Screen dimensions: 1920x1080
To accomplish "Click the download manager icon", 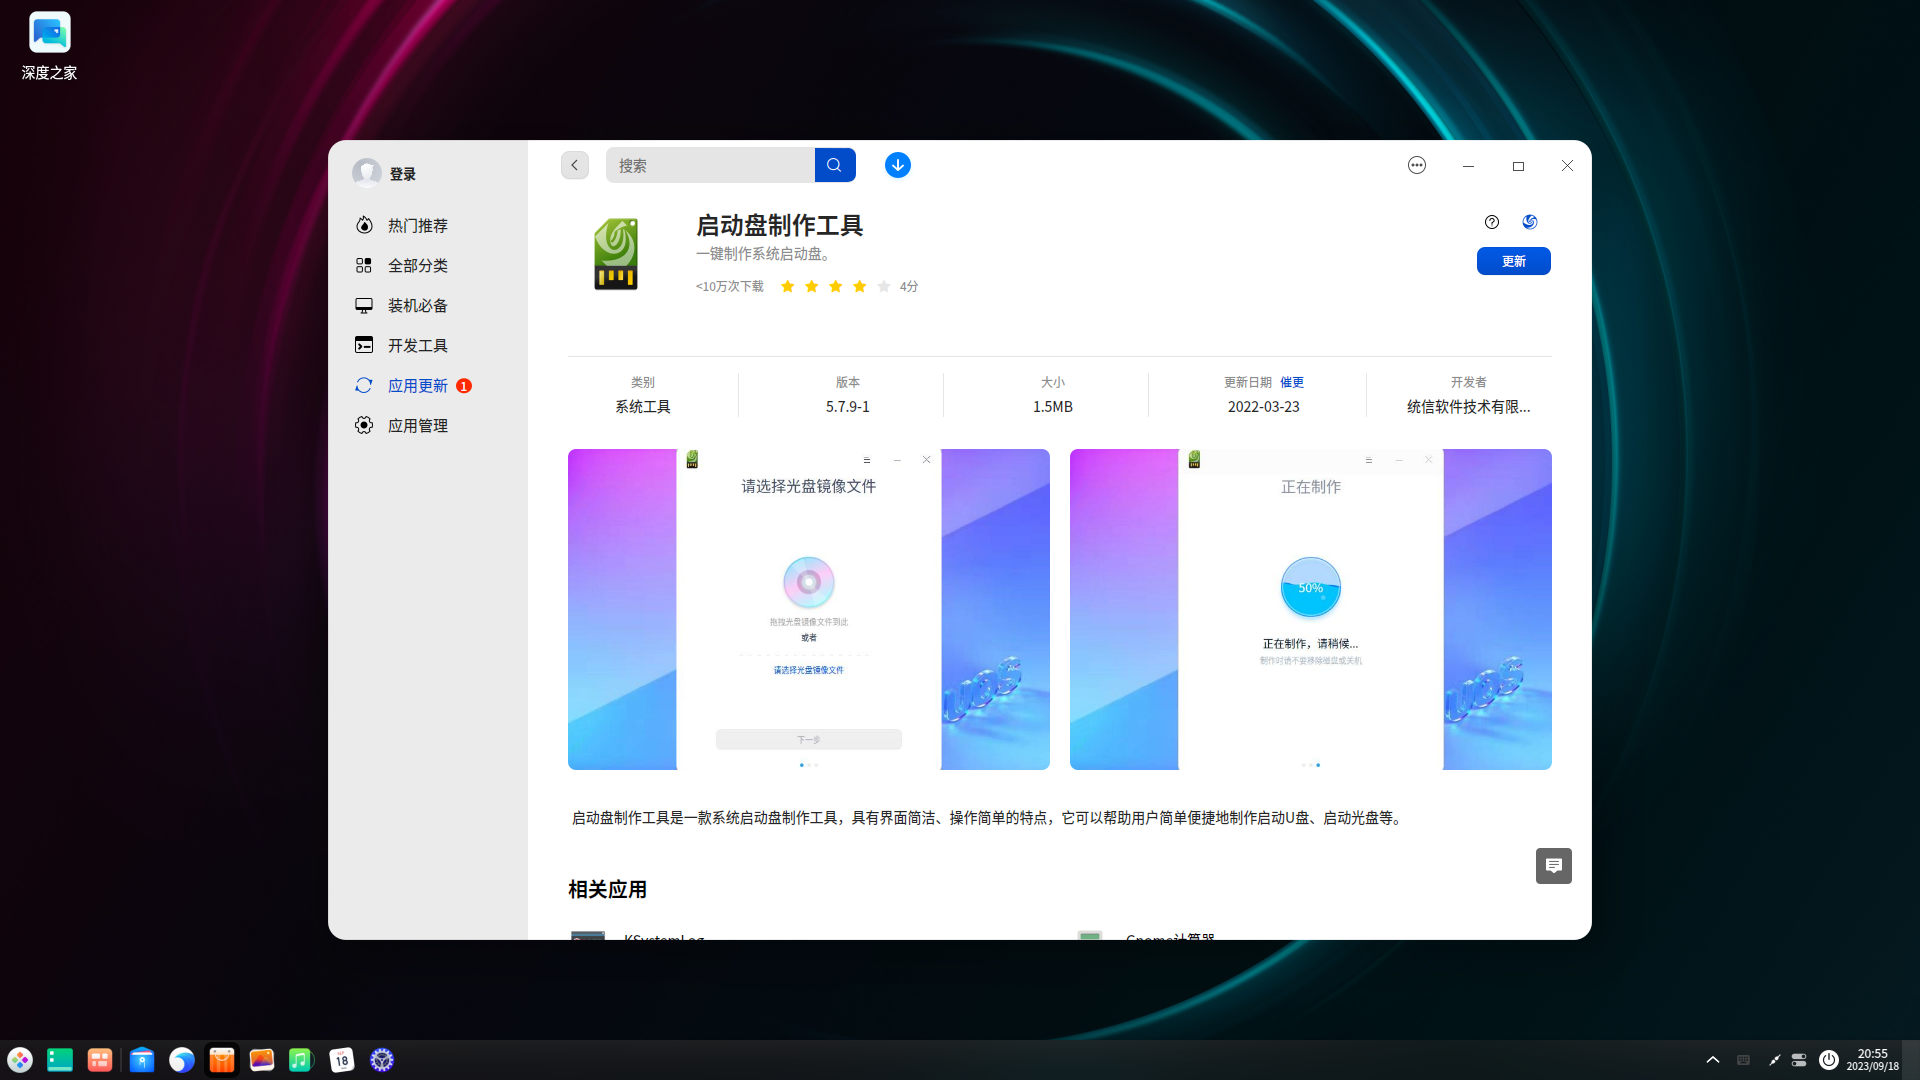I will pyautogui.click(x=898, y=165).
